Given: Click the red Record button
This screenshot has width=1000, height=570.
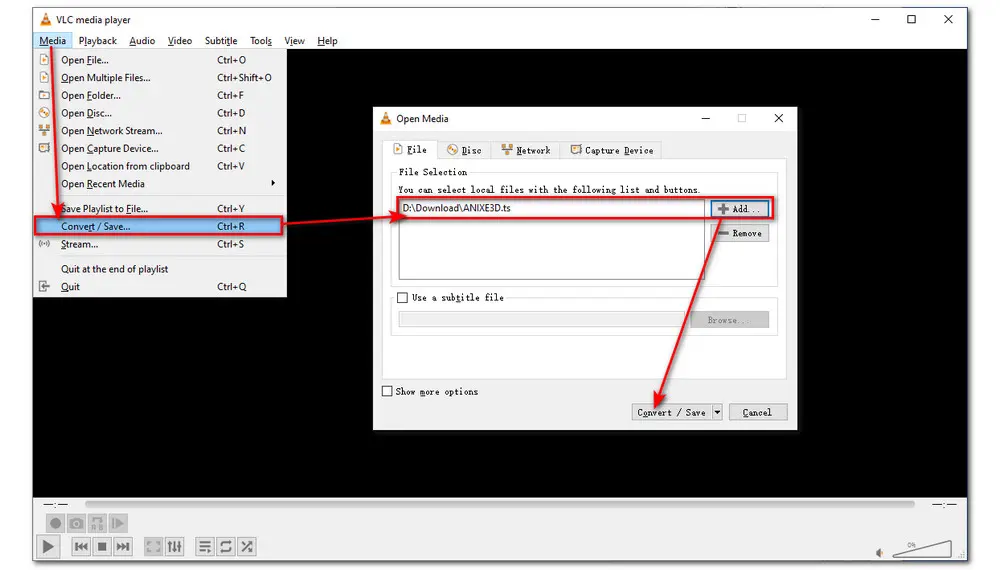Looking at the screenshot, I should (55, 523).
